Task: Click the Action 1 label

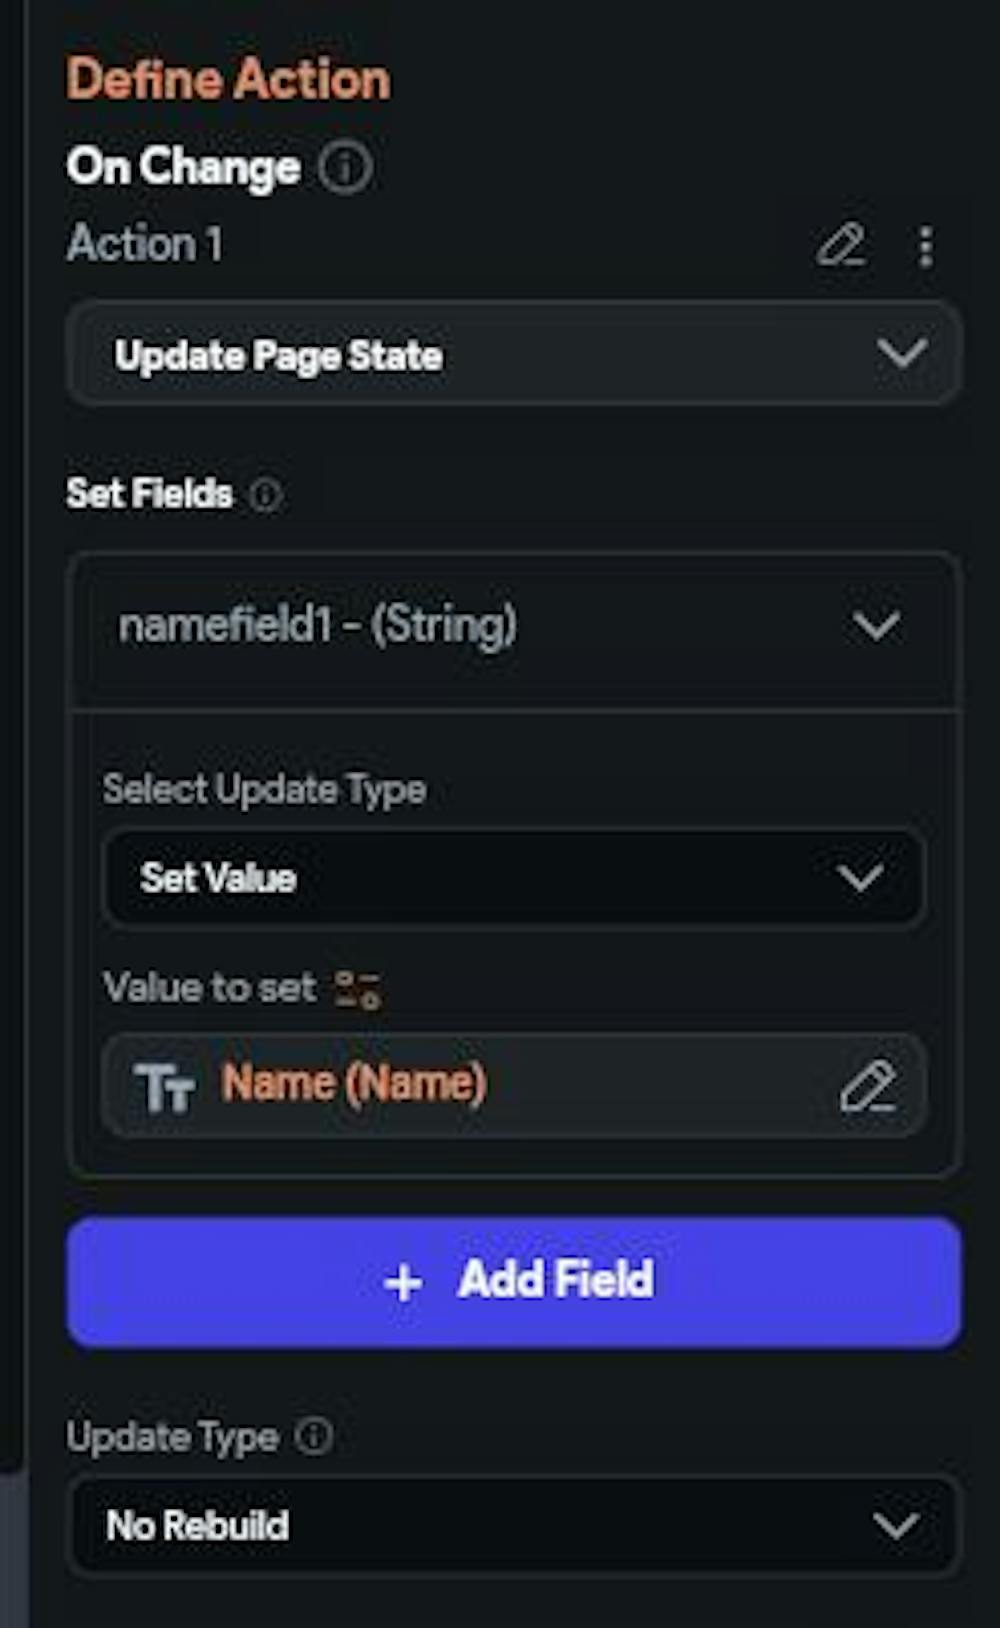Action: pyautogui.click(x=145, y=245)
